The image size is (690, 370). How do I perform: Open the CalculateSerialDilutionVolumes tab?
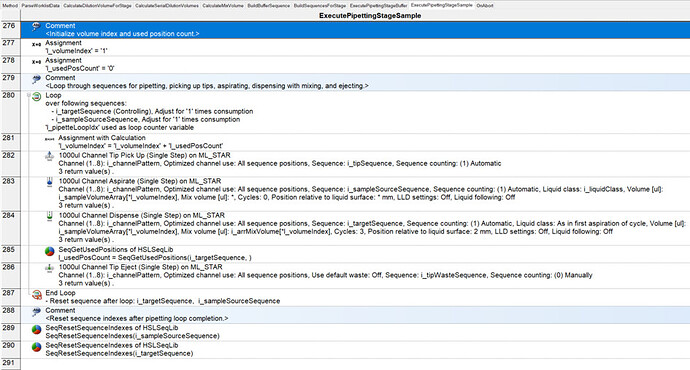click(x=167, y=6)
